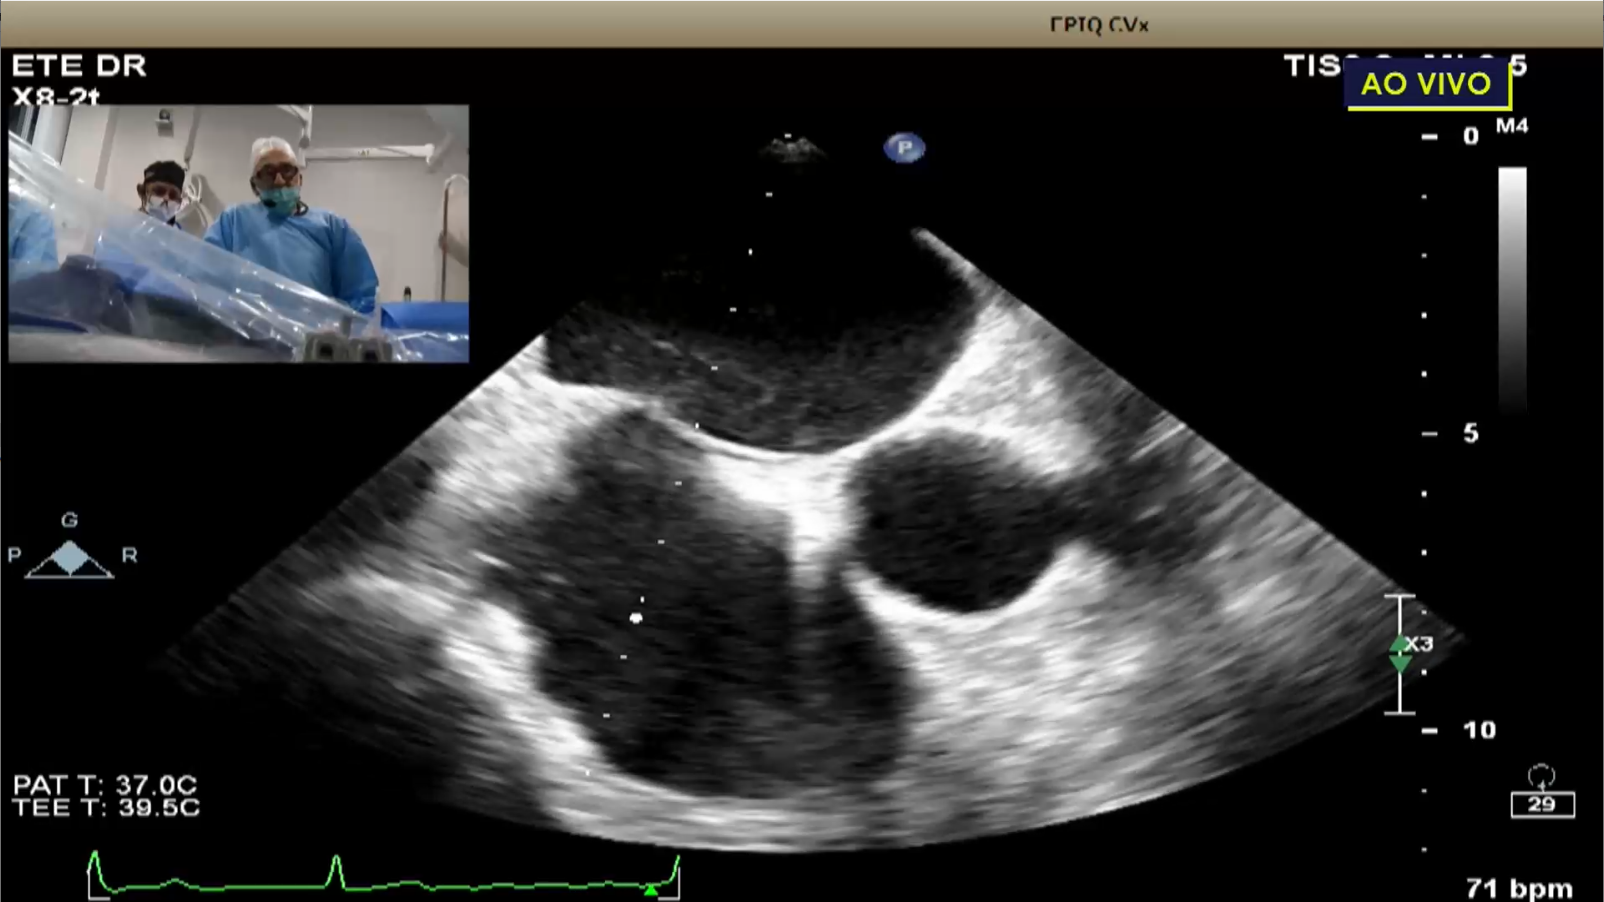1604x902 pixels.
Task: Click the 5 cm depth scale mark
Action: [x=1470, y=433]
